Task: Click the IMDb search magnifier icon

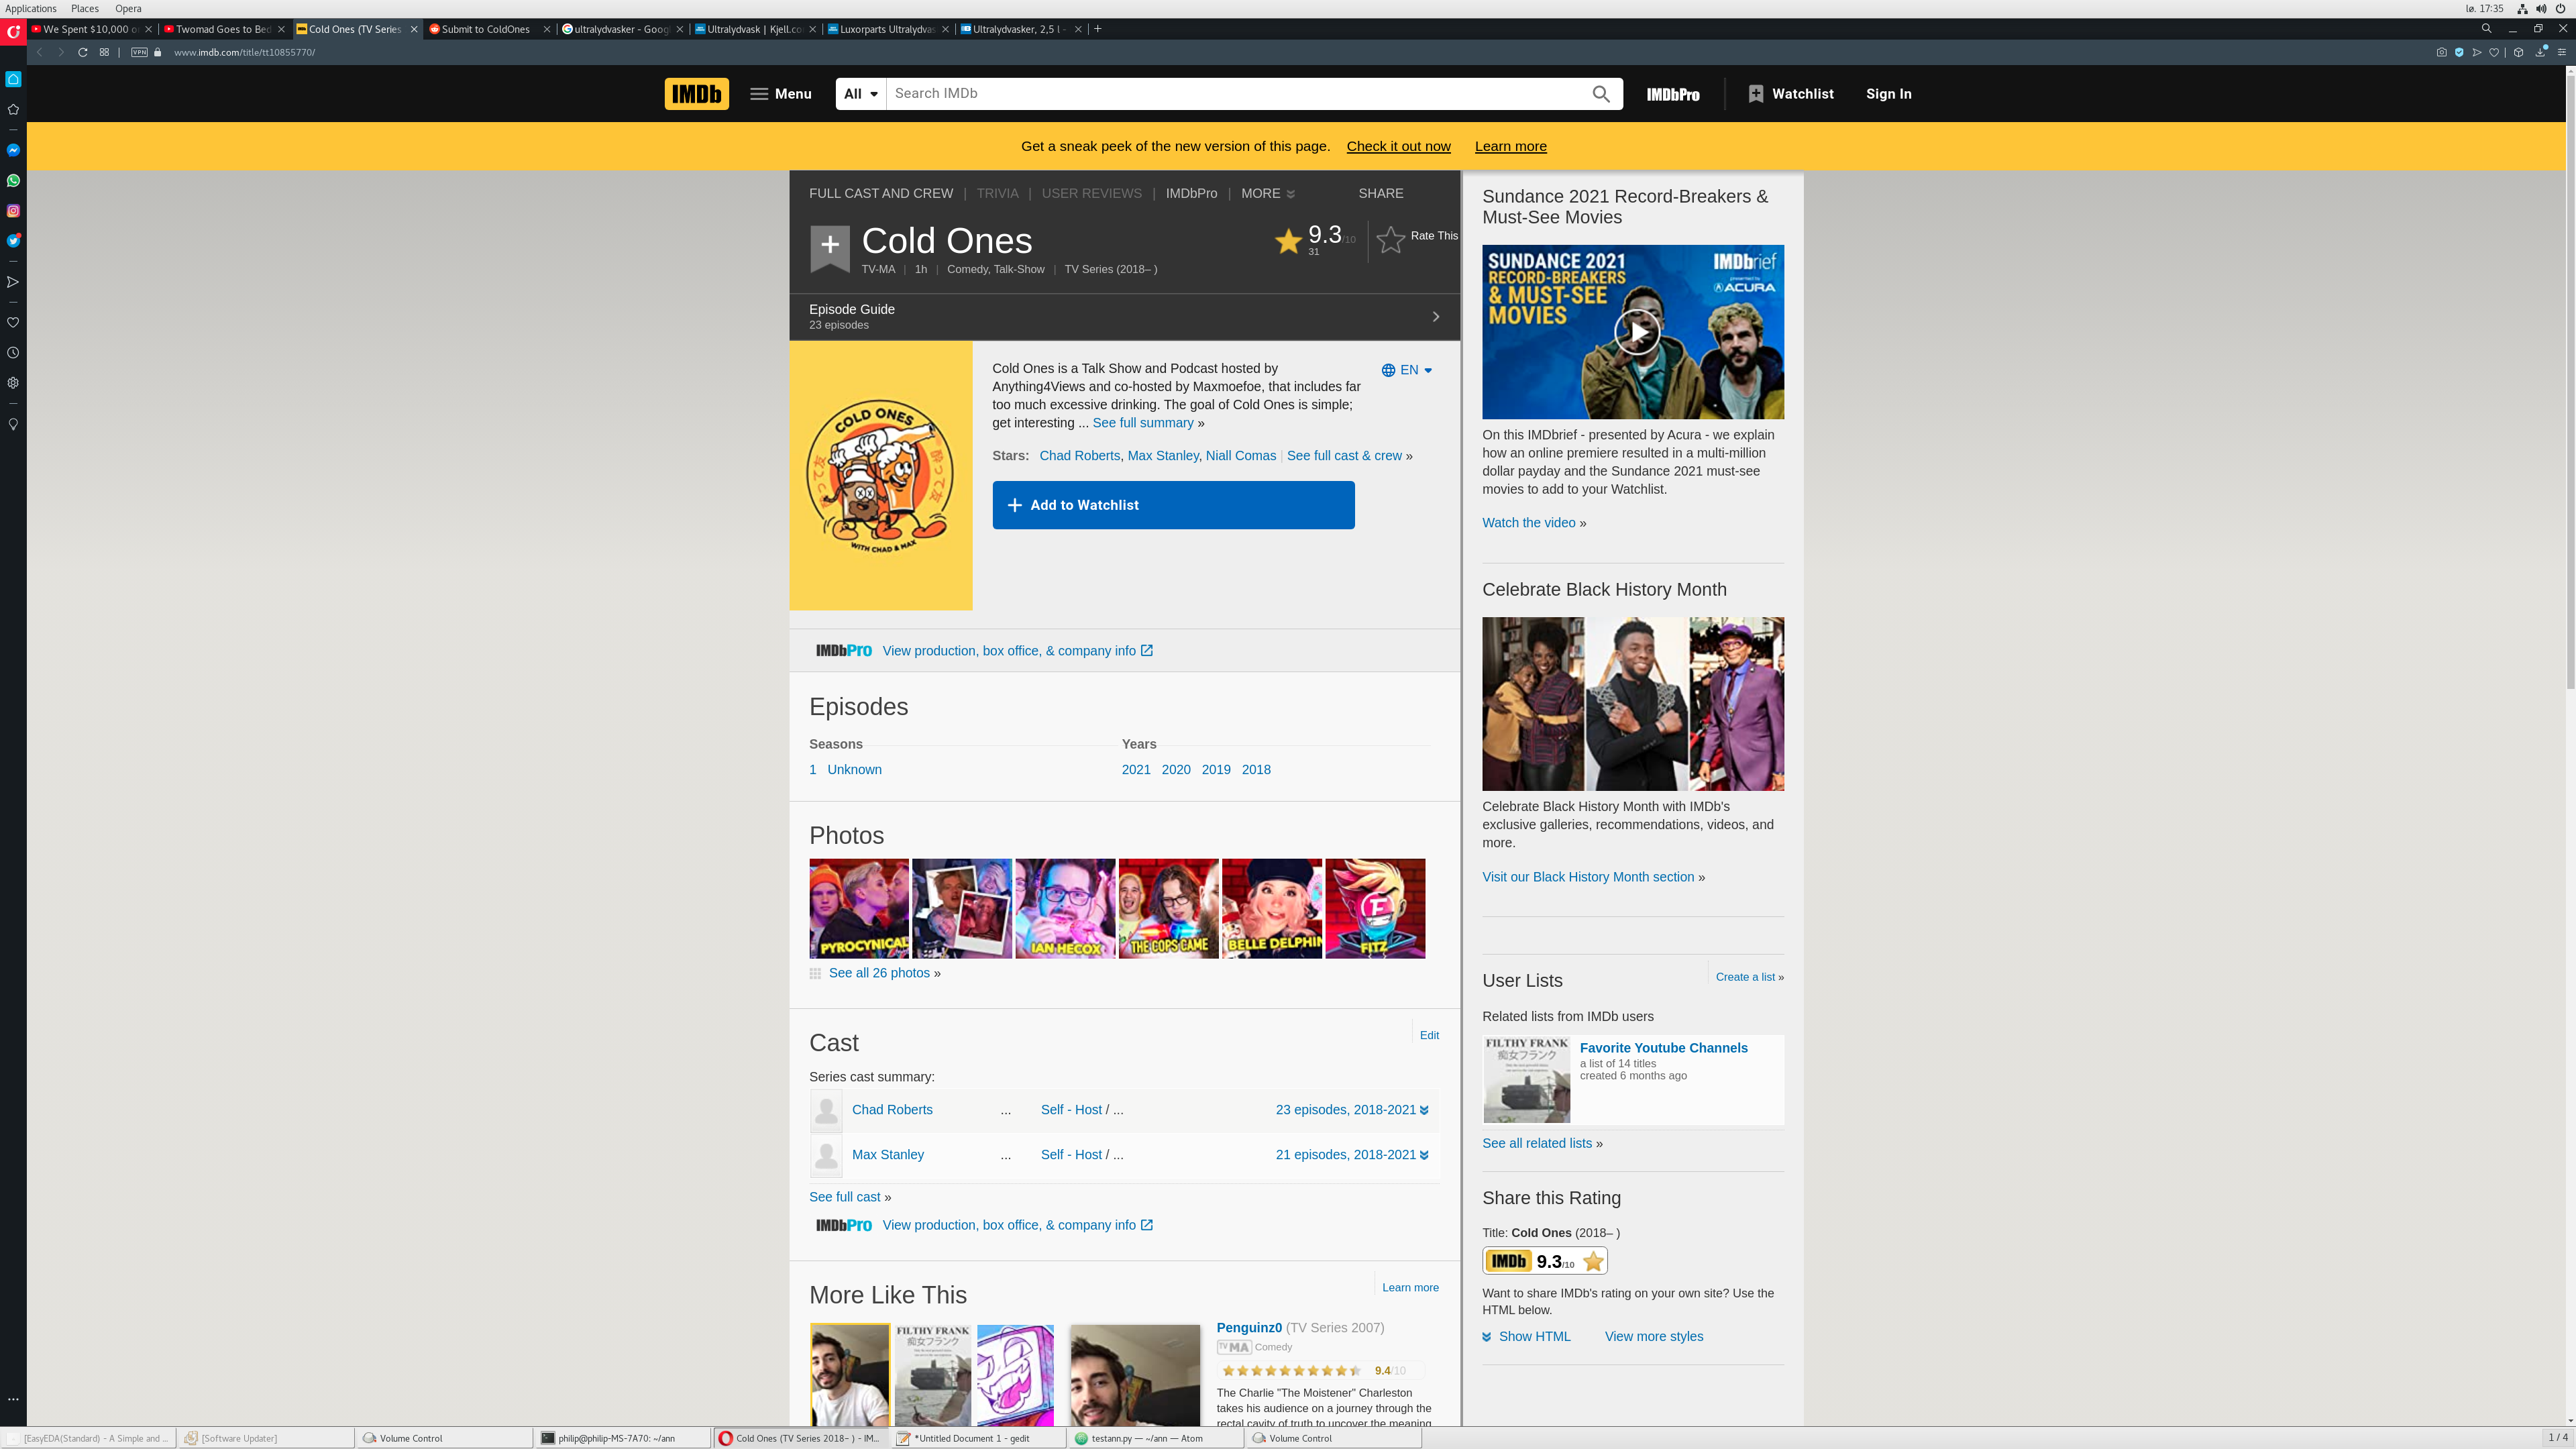Action: [x=1601, y=94]
